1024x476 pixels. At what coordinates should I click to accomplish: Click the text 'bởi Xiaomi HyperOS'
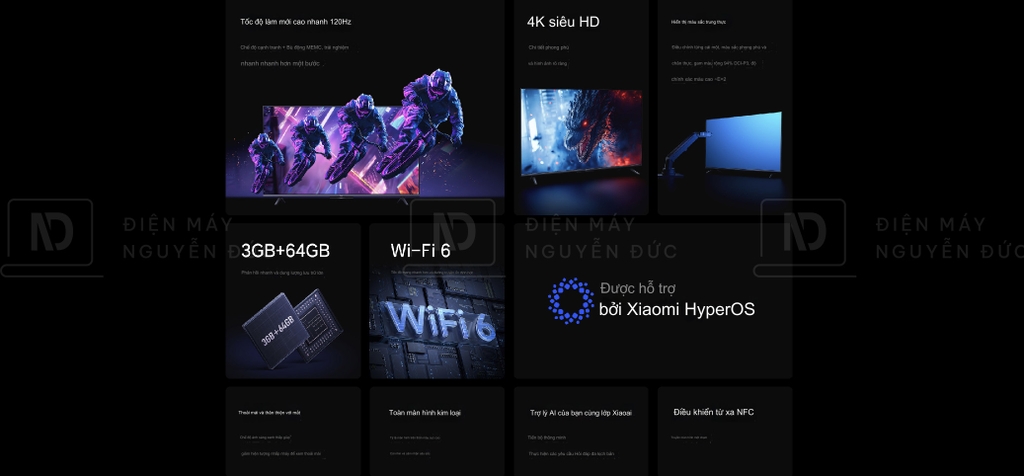pos(677,309)
